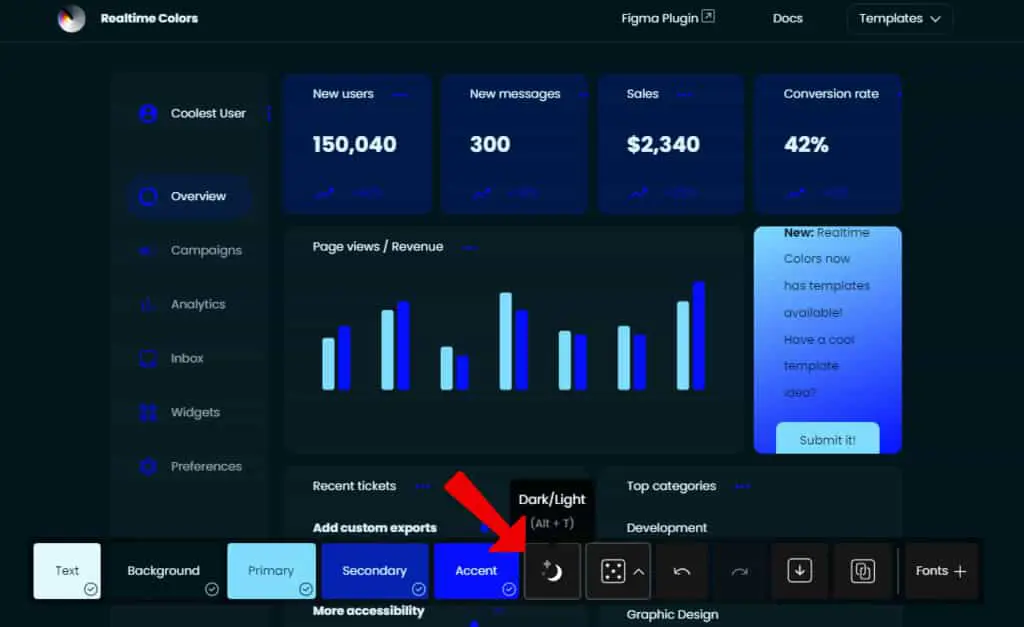Click the Coolest User avatar icon
This screenshot has height=627, width=1024.
coord(148,114)
